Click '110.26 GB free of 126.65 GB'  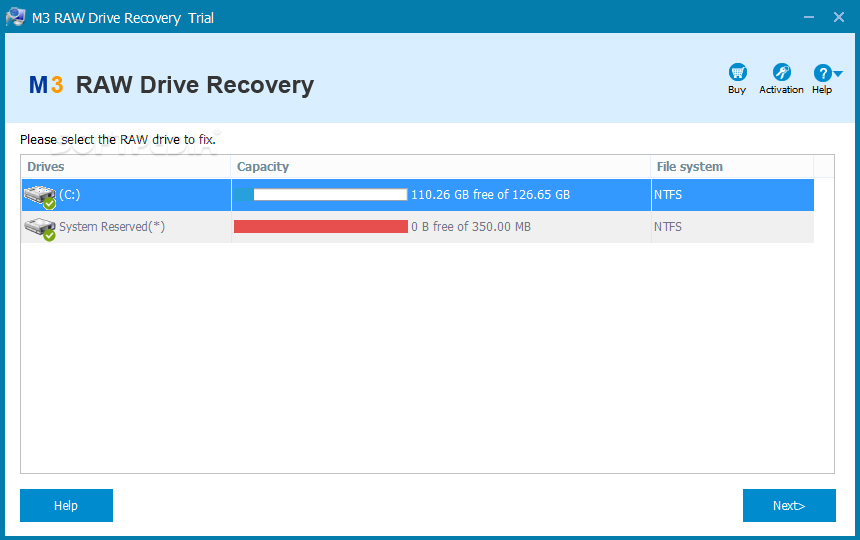coord(490,195)
